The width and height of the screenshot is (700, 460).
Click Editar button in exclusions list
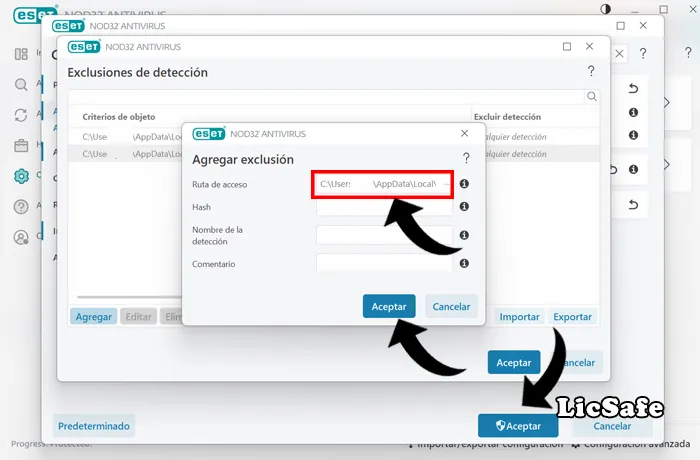(x=138, y=317)
